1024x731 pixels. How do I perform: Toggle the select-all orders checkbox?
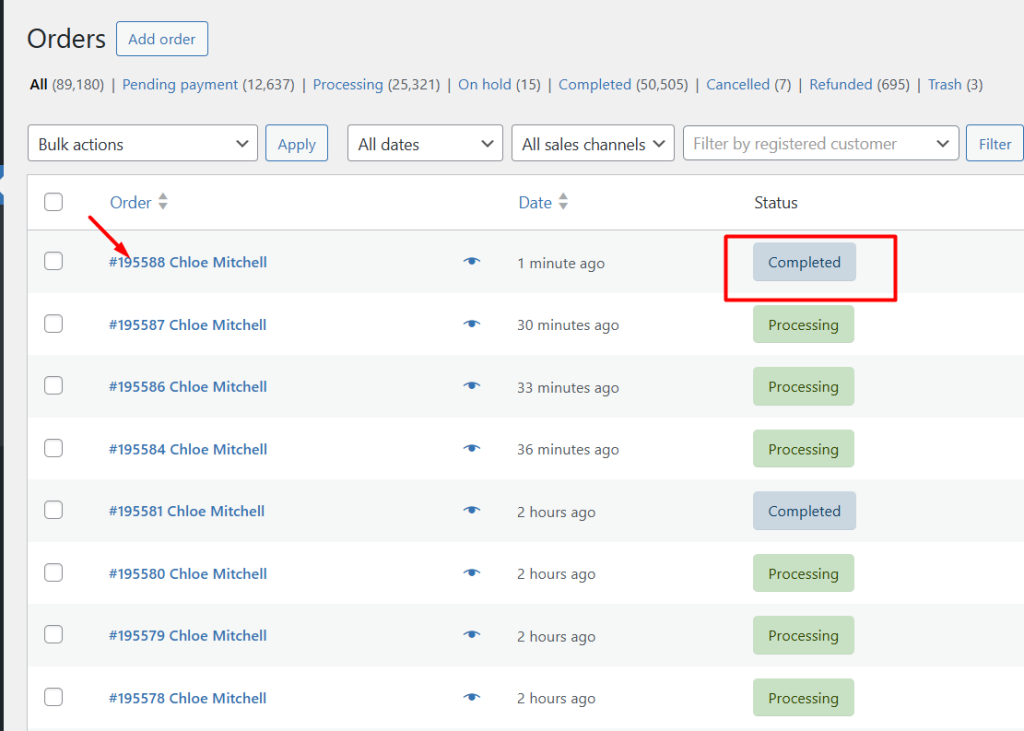click(x=53, y=201)
